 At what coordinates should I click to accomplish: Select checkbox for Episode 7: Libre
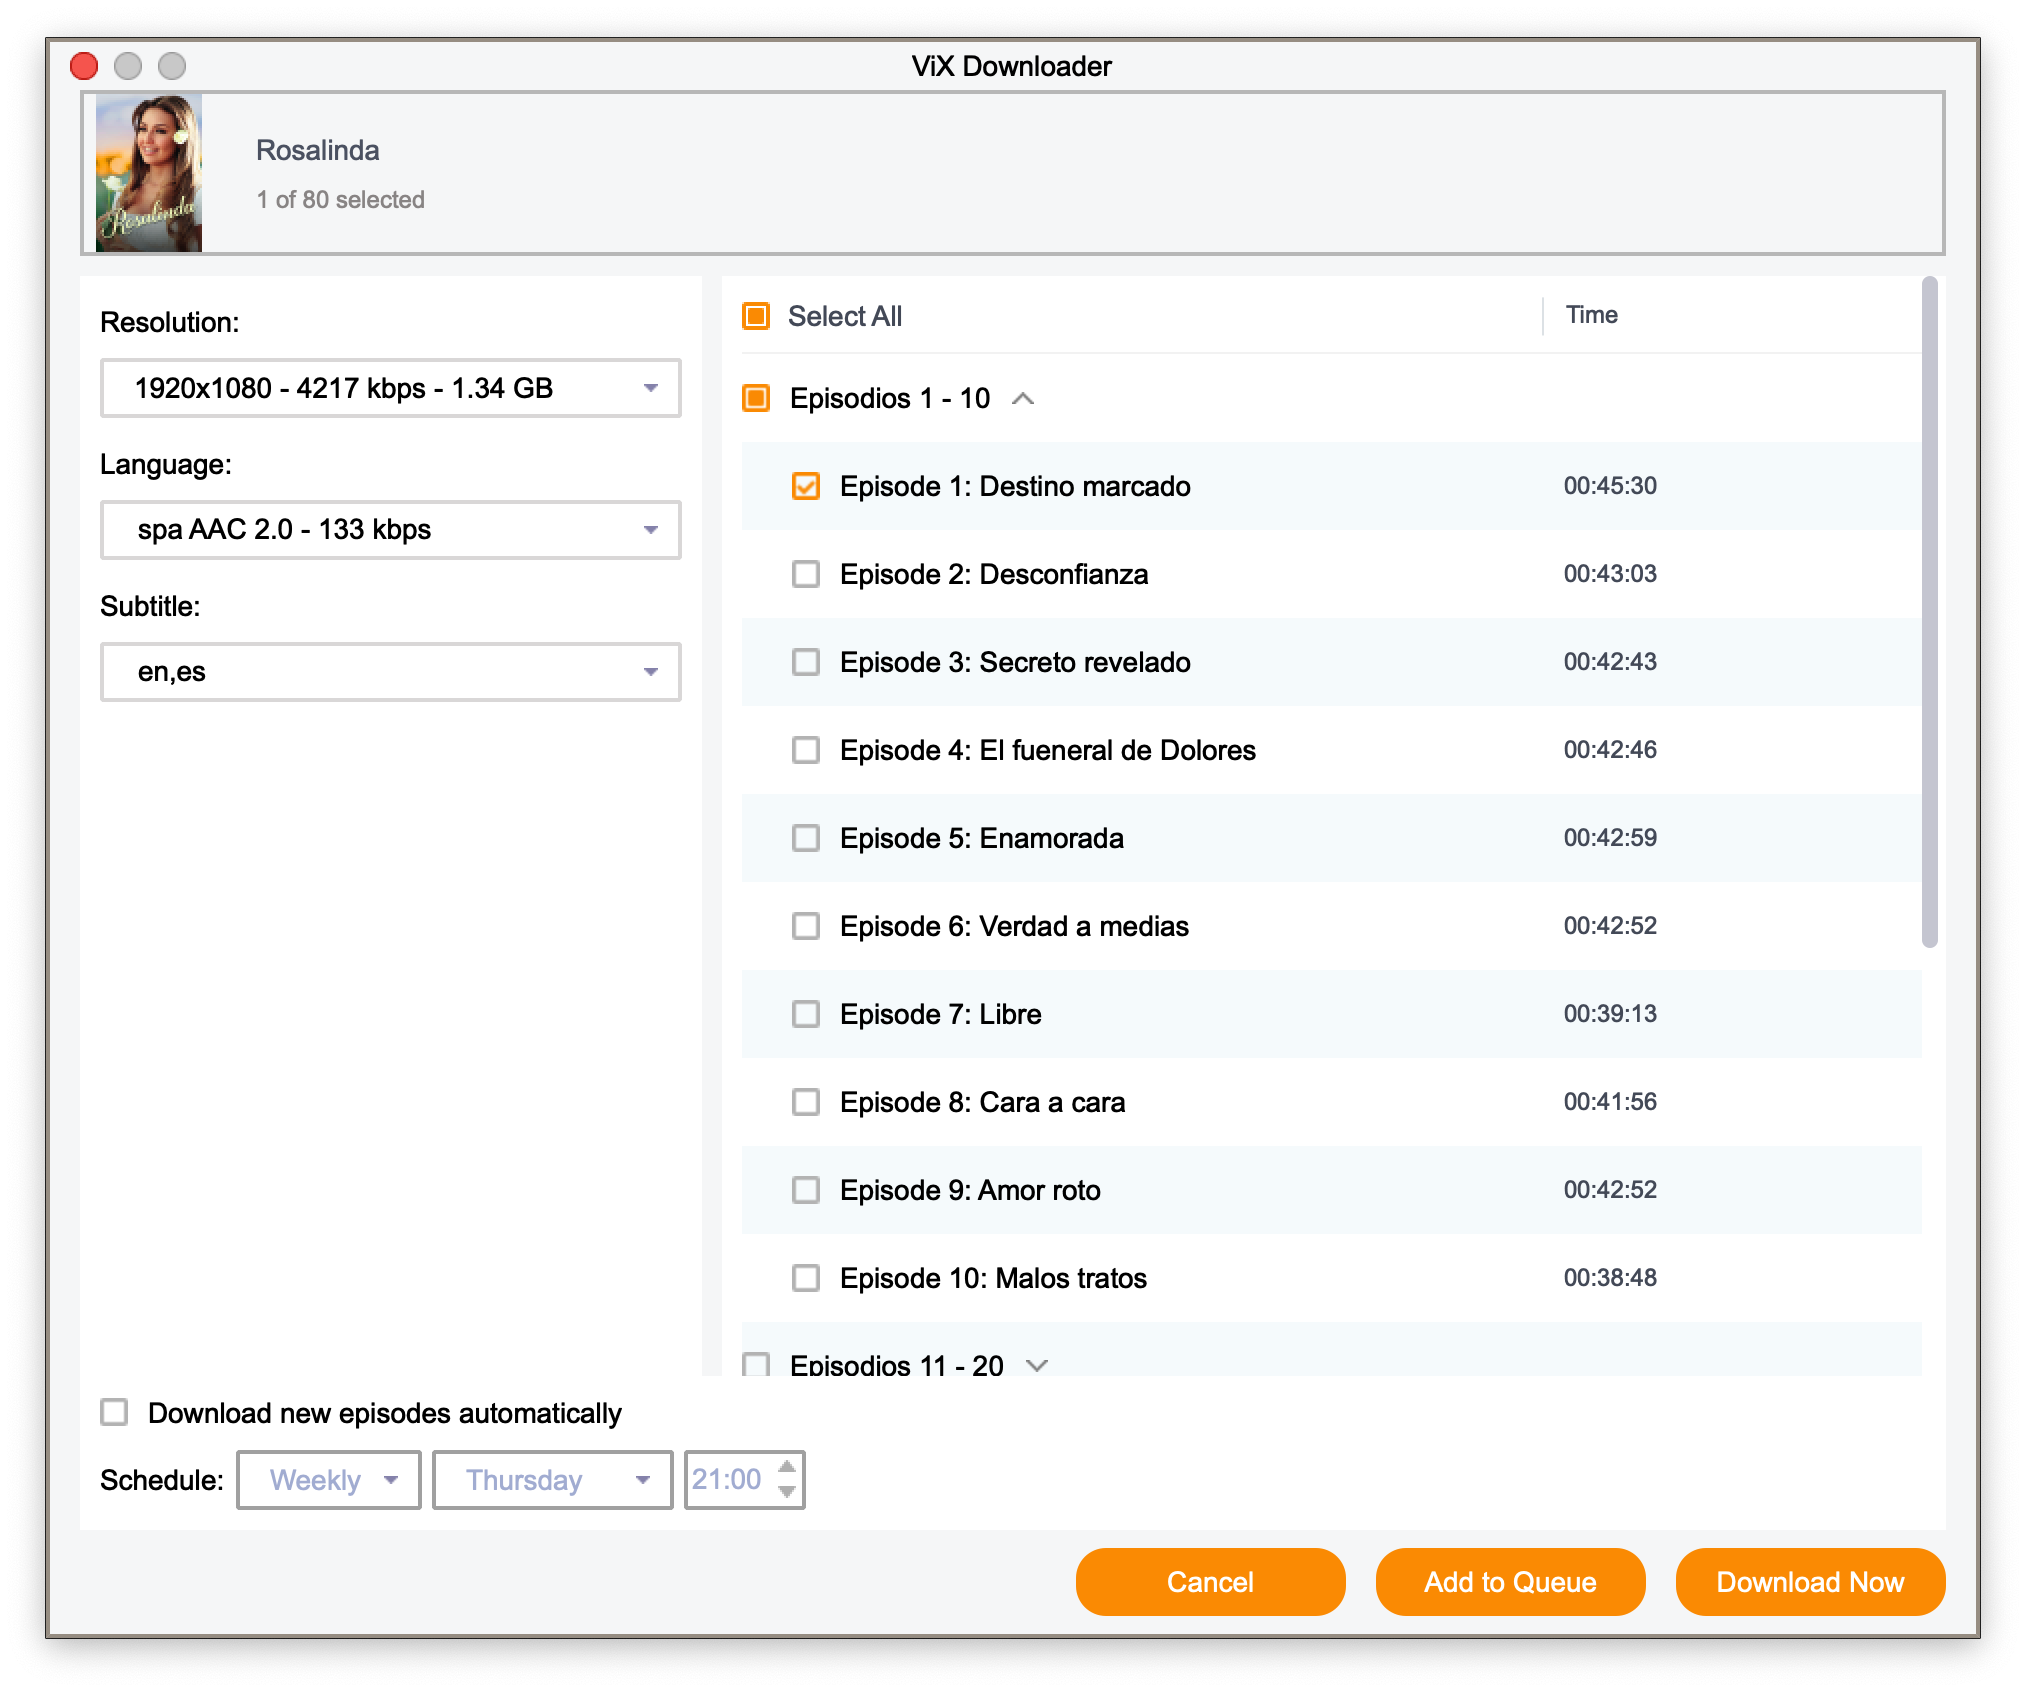[805, 1014]
